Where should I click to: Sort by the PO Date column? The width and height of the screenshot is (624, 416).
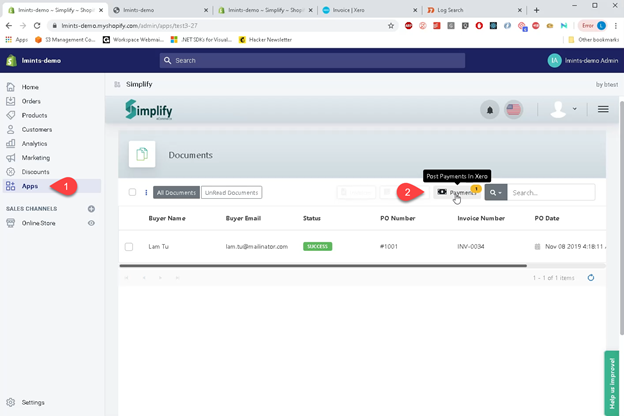click(546, 218)
